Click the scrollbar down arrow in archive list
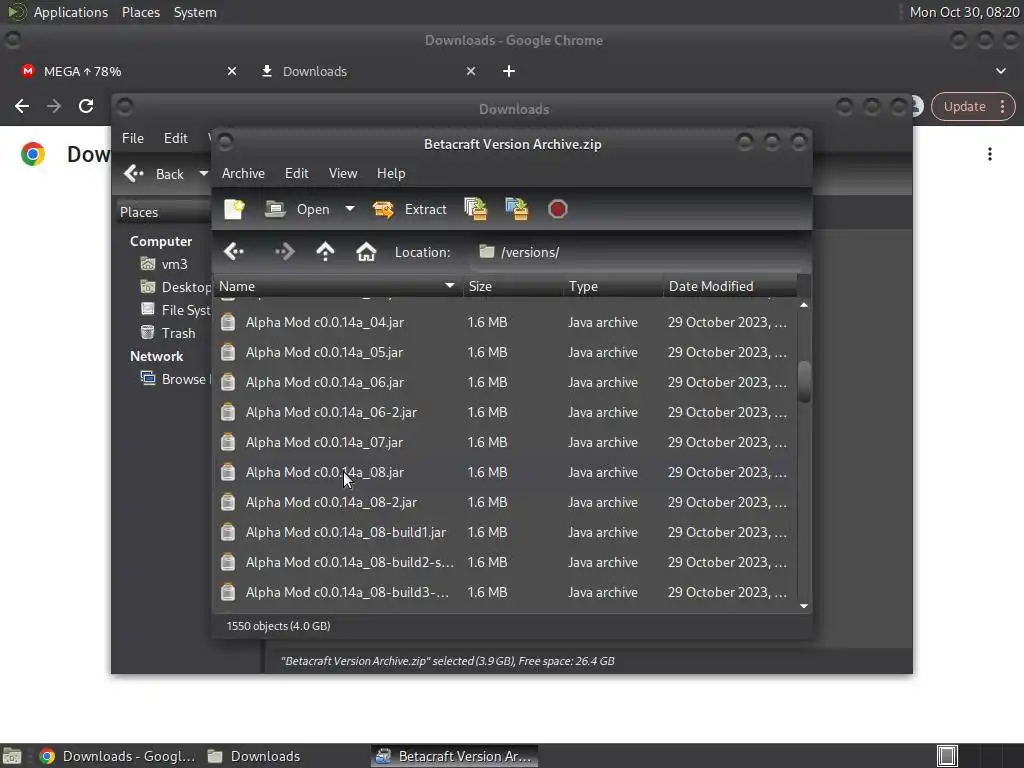1024x768 pixels. [804, 606]
